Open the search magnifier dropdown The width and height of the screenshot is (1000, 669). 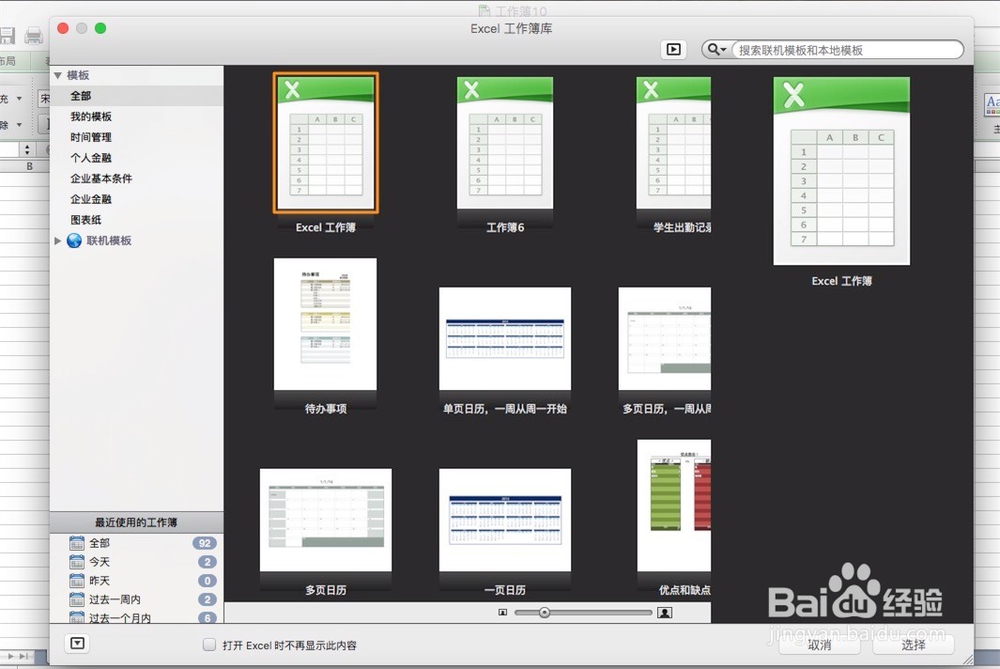tap(717, 50)
